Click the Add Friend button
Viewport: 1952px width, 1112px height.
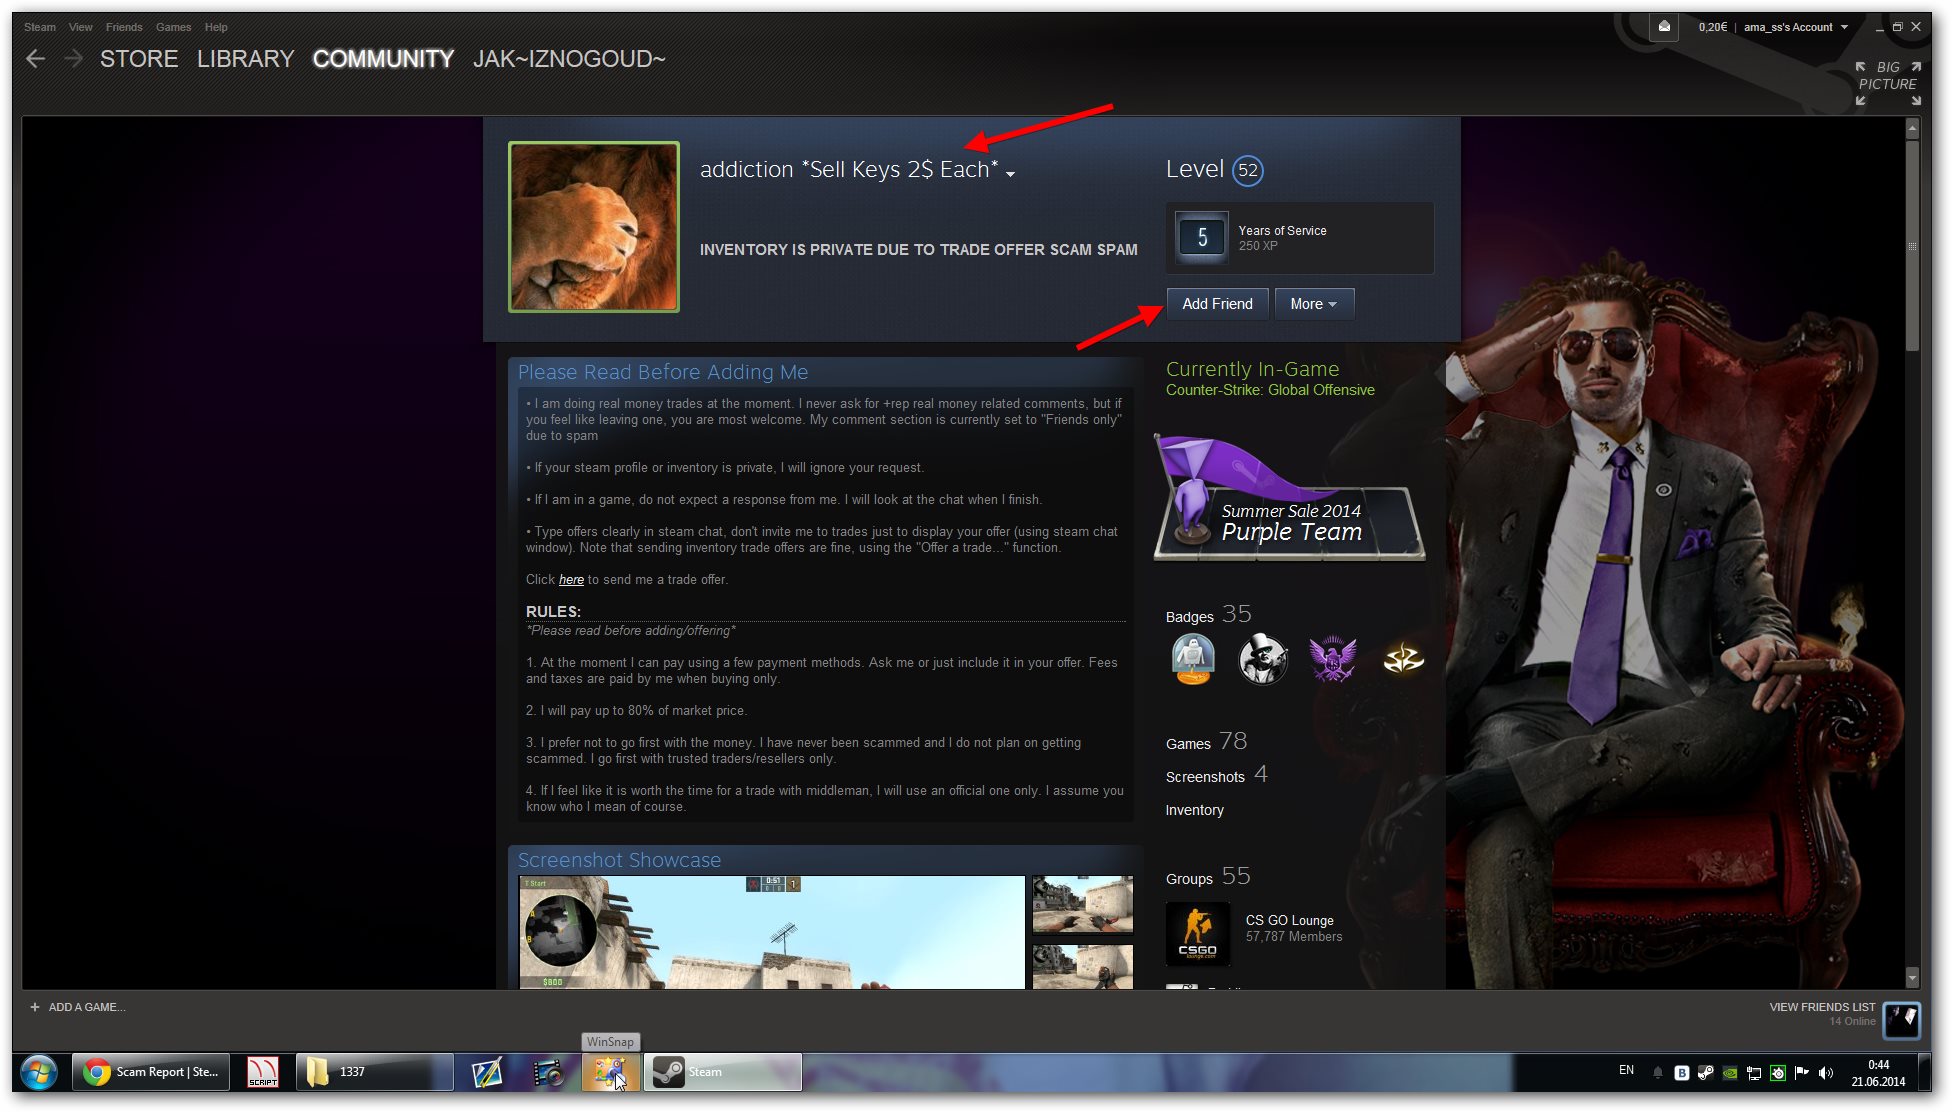[x=1213, y=303]
